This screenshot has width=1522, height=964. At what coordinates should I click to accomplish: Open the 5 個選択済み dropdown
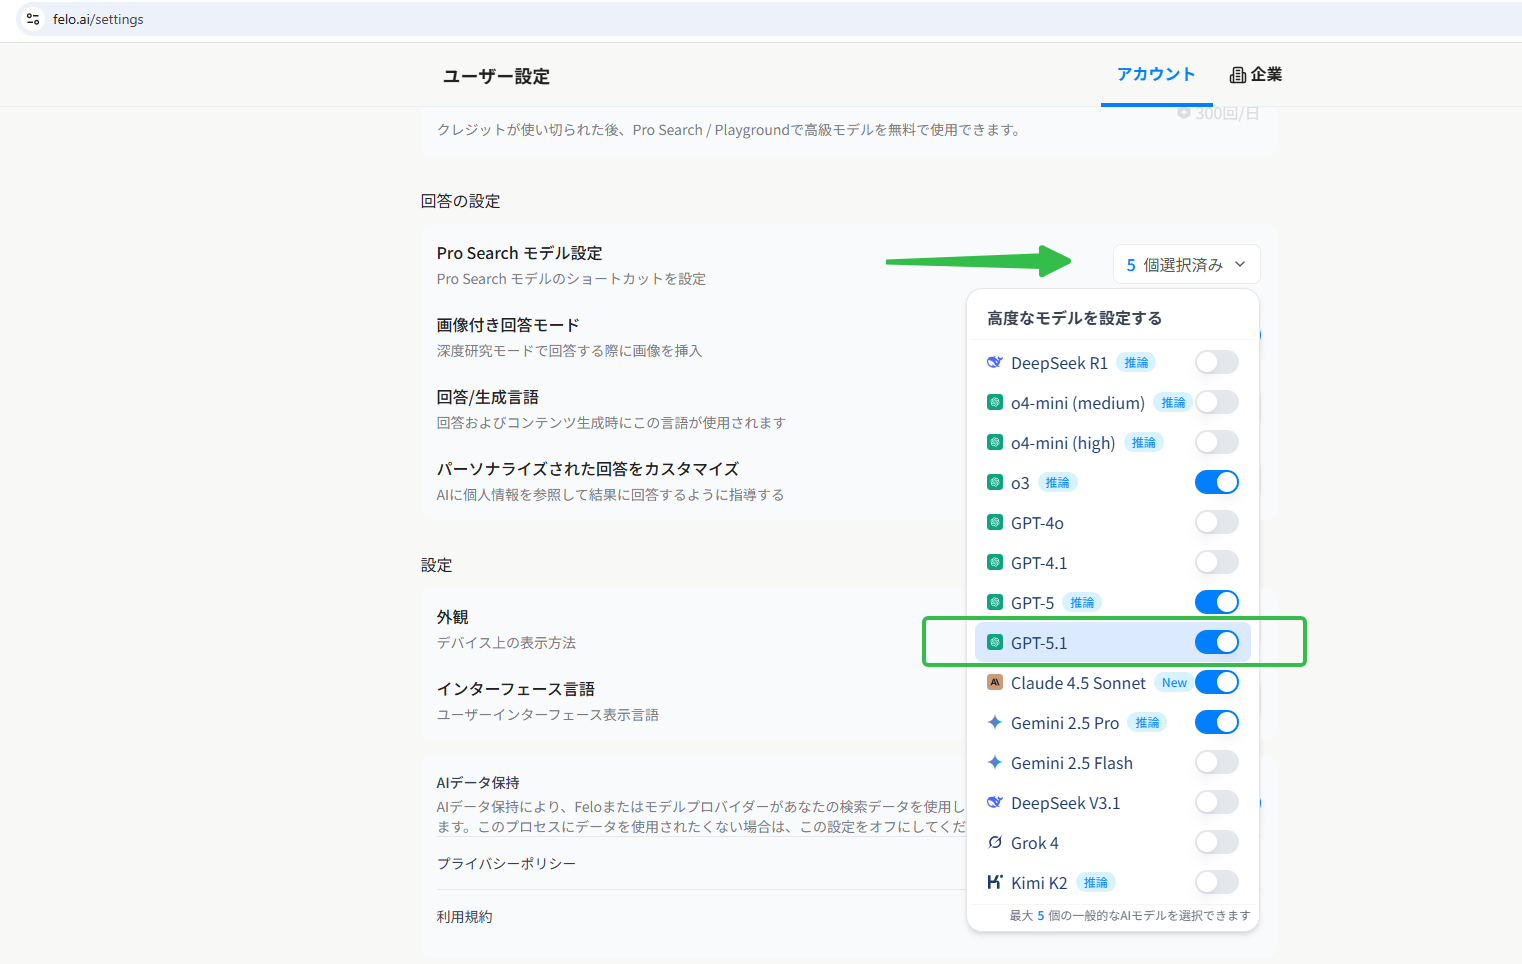pyautogui.click(x=1186, y=263)
